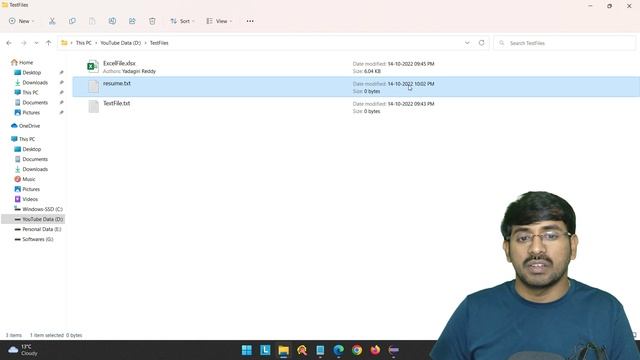
Task: Go forward with the forward arrow
Action: pos(24,43)
